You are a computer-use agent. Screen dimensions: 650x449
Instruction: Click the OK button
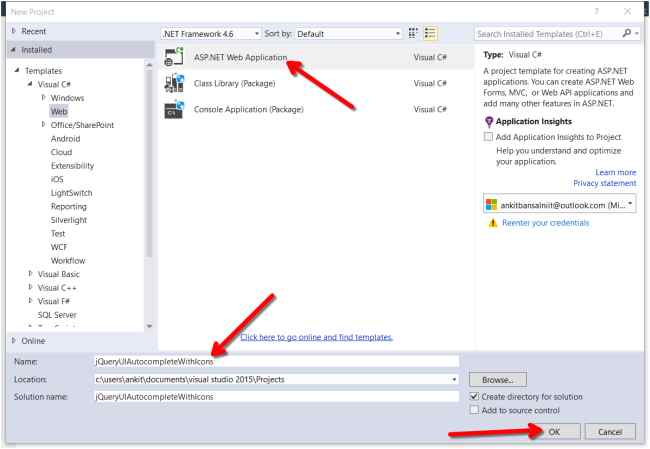pos(554,432)
